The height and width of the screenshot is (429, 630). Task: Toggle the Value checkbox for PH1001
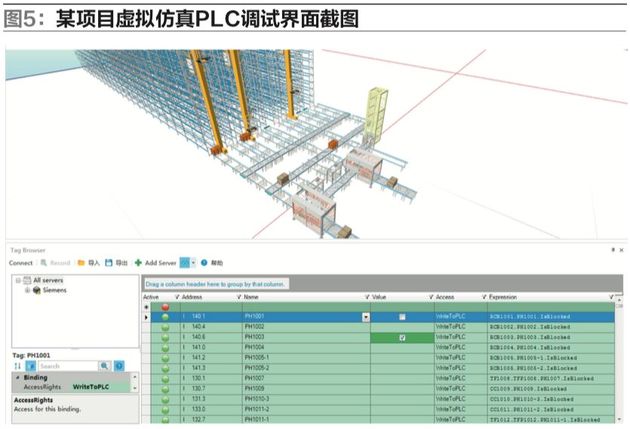tap(401, 317)
